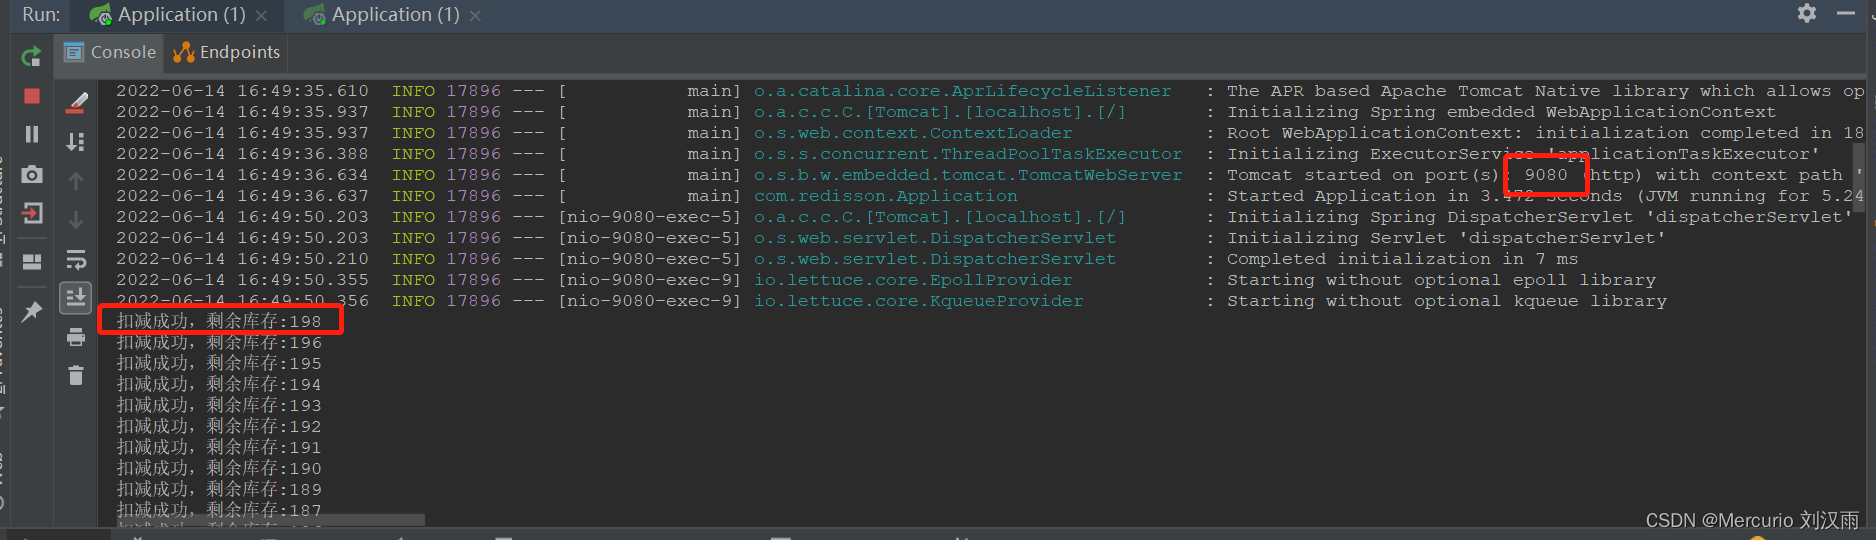Screen dimensions: 1876x540
Task: Click 'Starting without optional epoll library' message
Action: (x=1441, y=280)
